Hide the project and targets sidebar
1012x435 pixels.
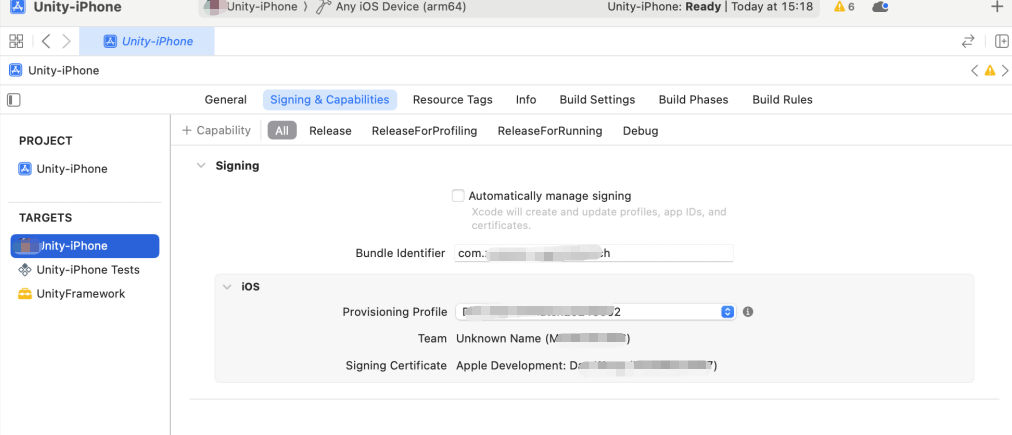14,100
